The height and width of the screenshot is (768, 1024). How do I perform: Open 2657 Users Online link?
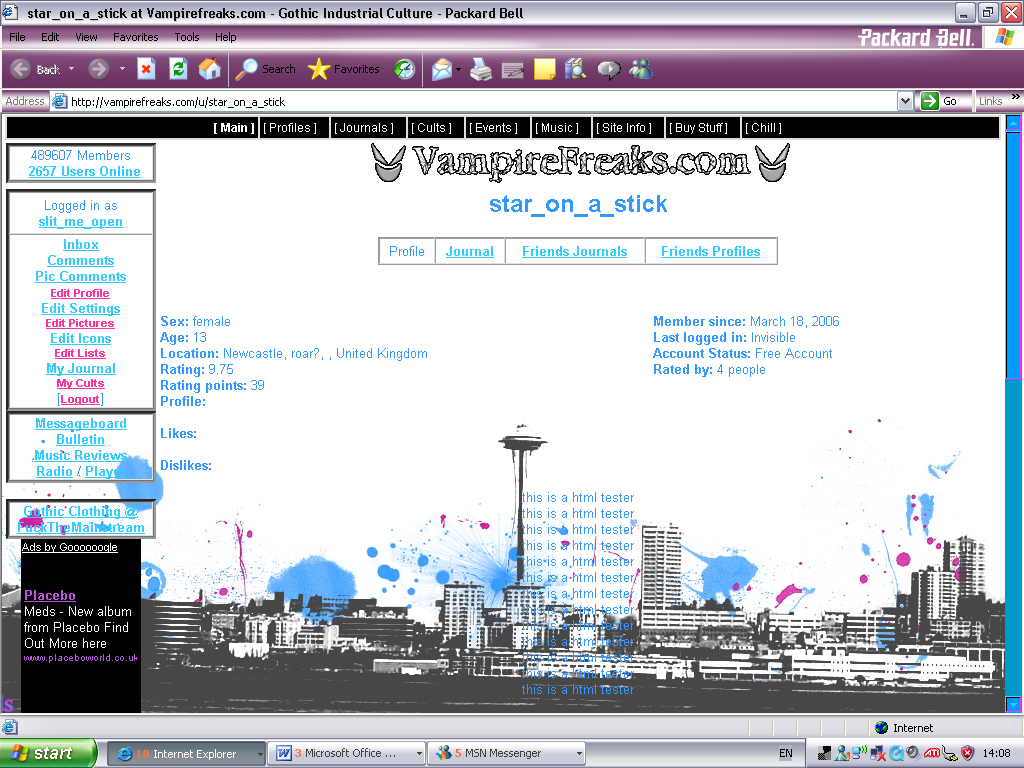pos(84,171)
